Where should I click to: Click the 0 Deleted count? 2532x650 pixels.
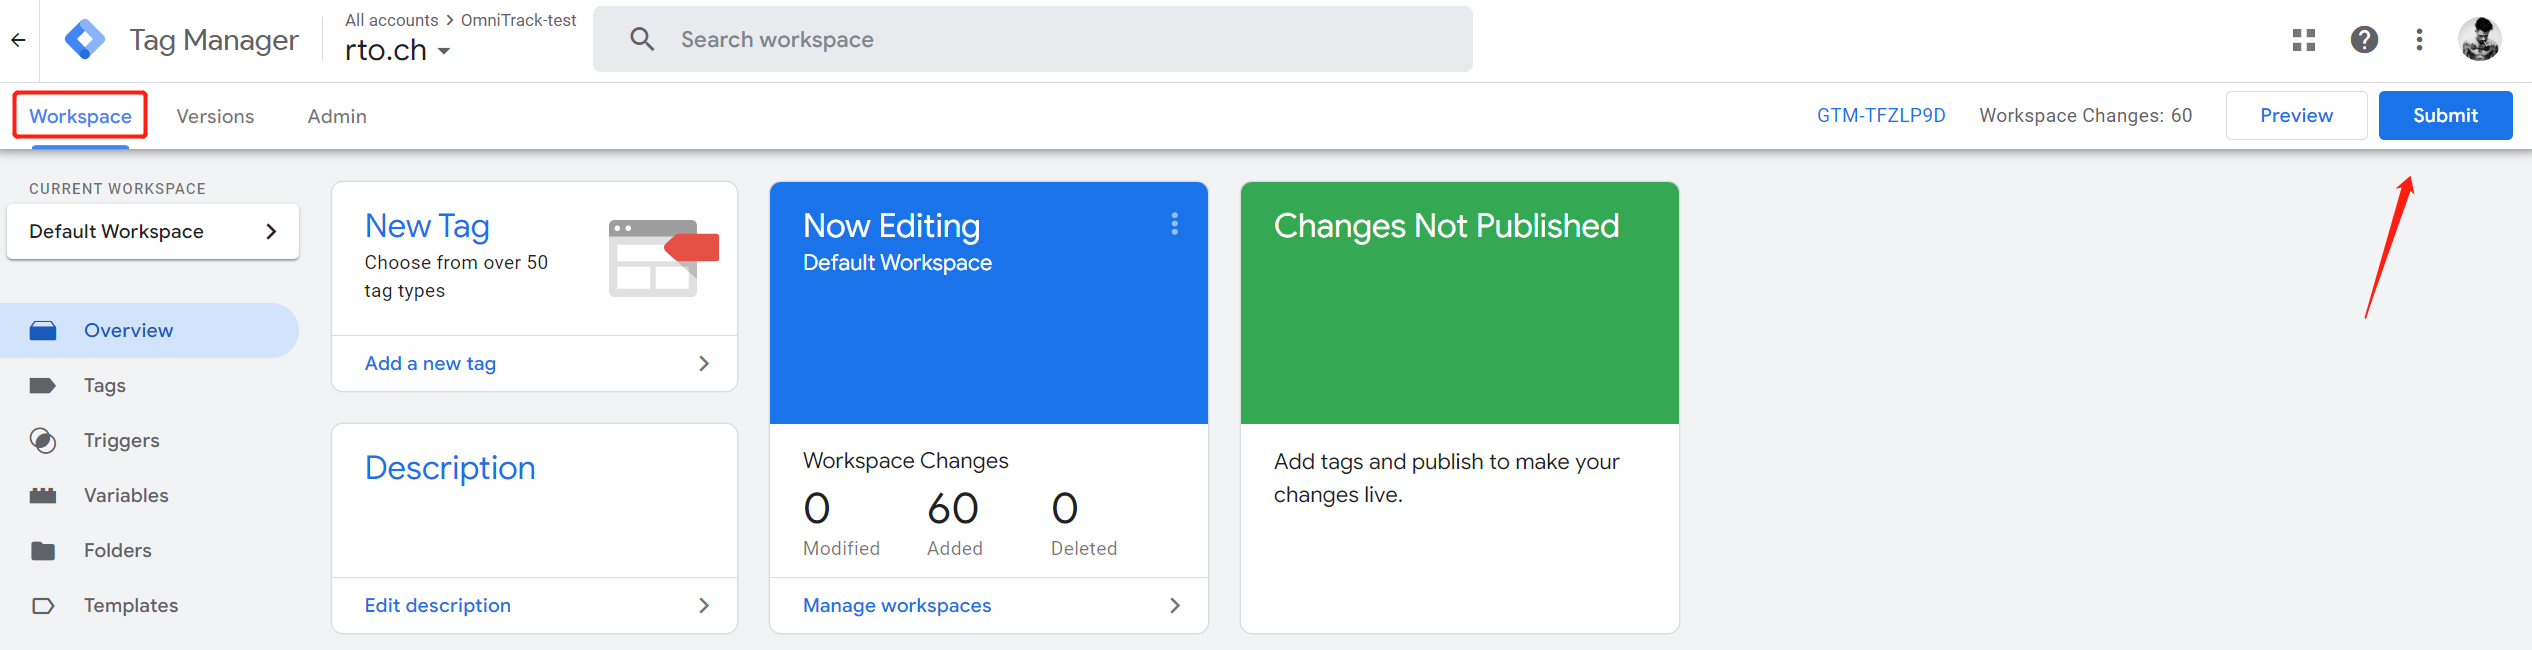coord(1065,509)
